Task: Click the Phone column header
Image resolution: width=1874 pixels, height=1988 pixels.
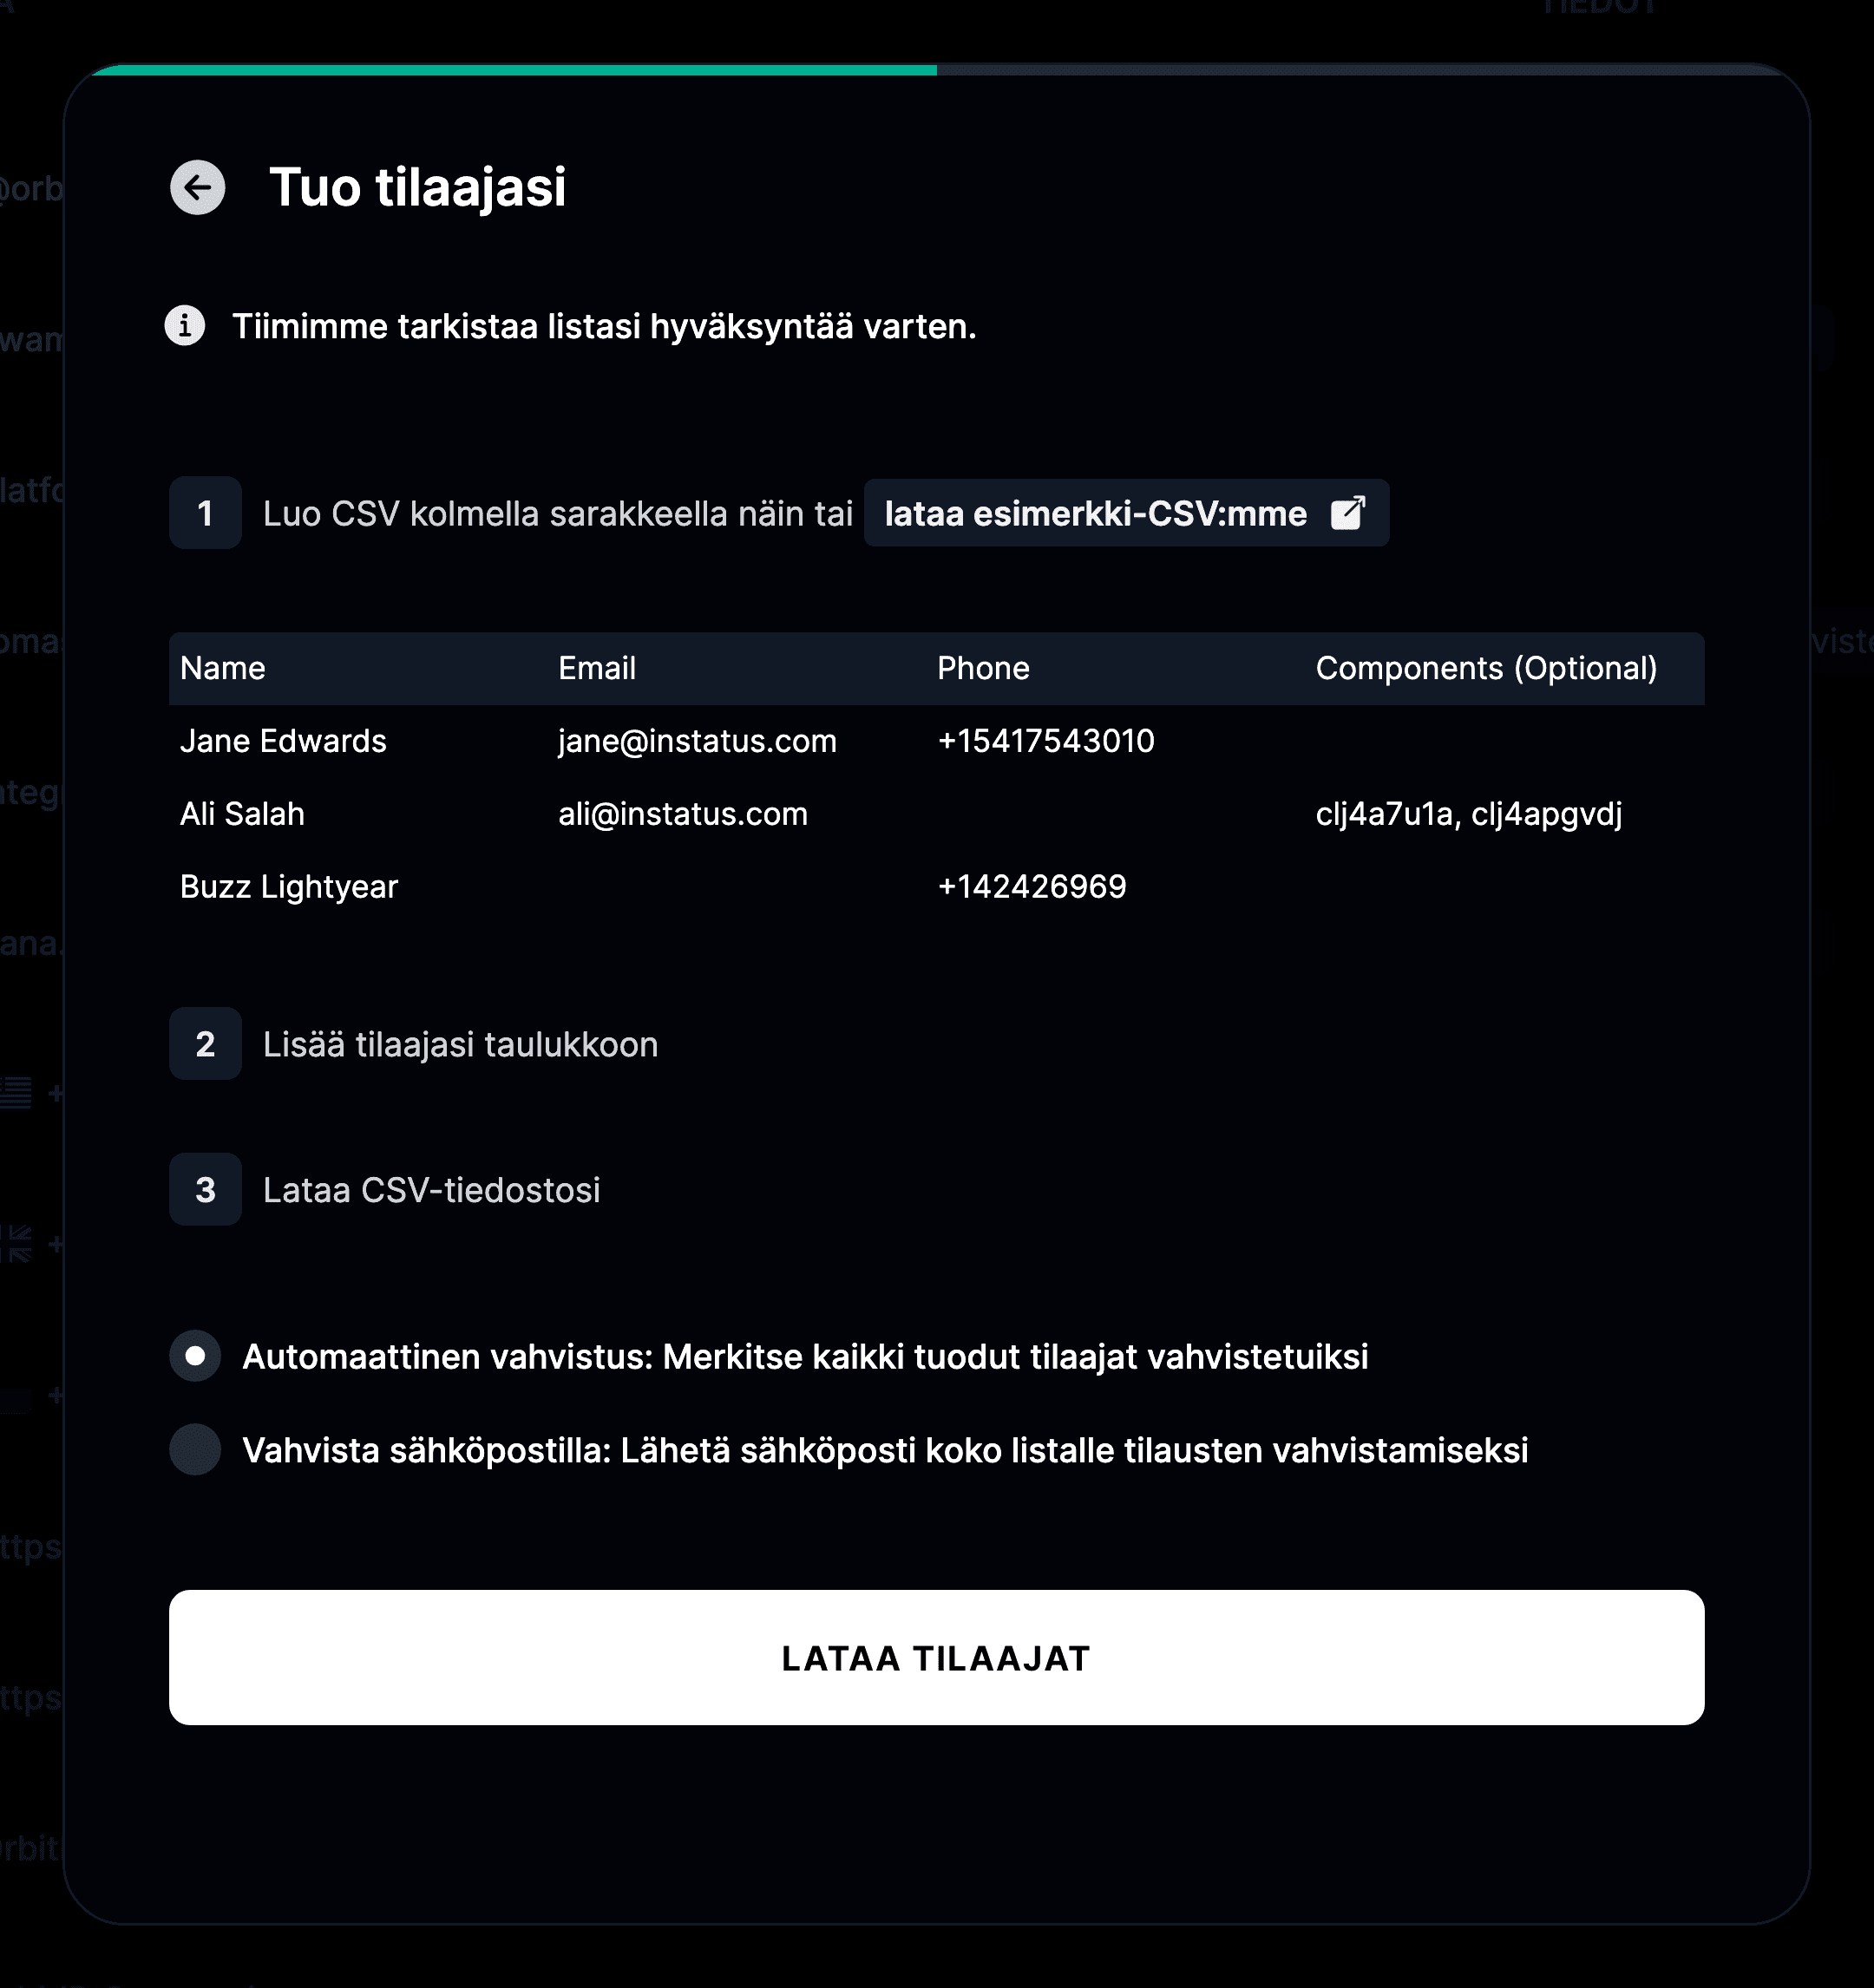Action: (x=983, y=668)
